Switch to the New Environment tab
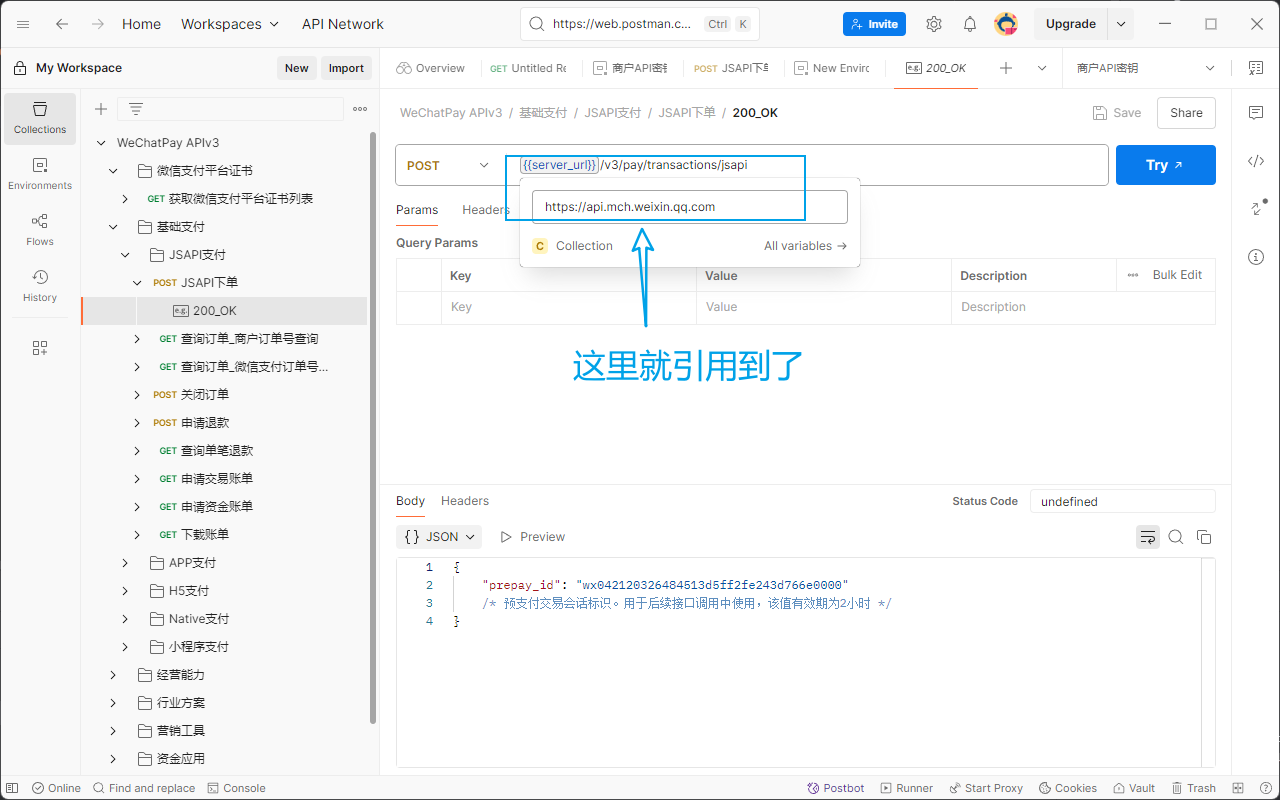The image size is (1280, 800). click(833, 68)
